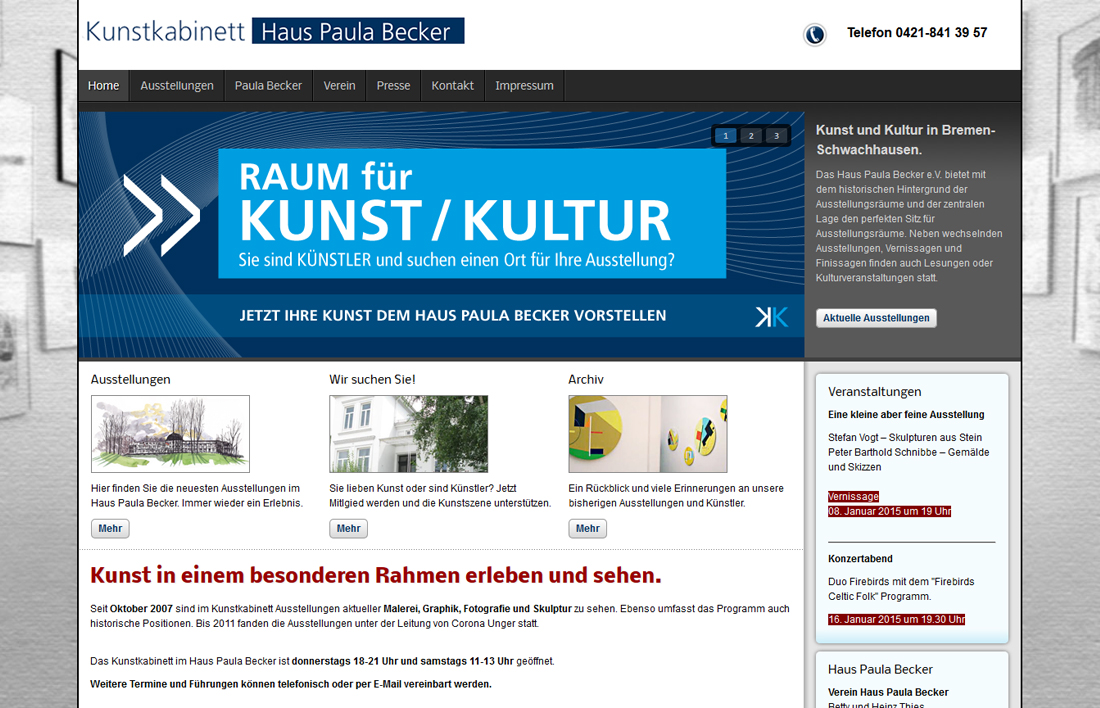Open the Paula Becker menu item
Image resolution: width=1100 pixels, height=708 pixels.
[x=268, y=86]
